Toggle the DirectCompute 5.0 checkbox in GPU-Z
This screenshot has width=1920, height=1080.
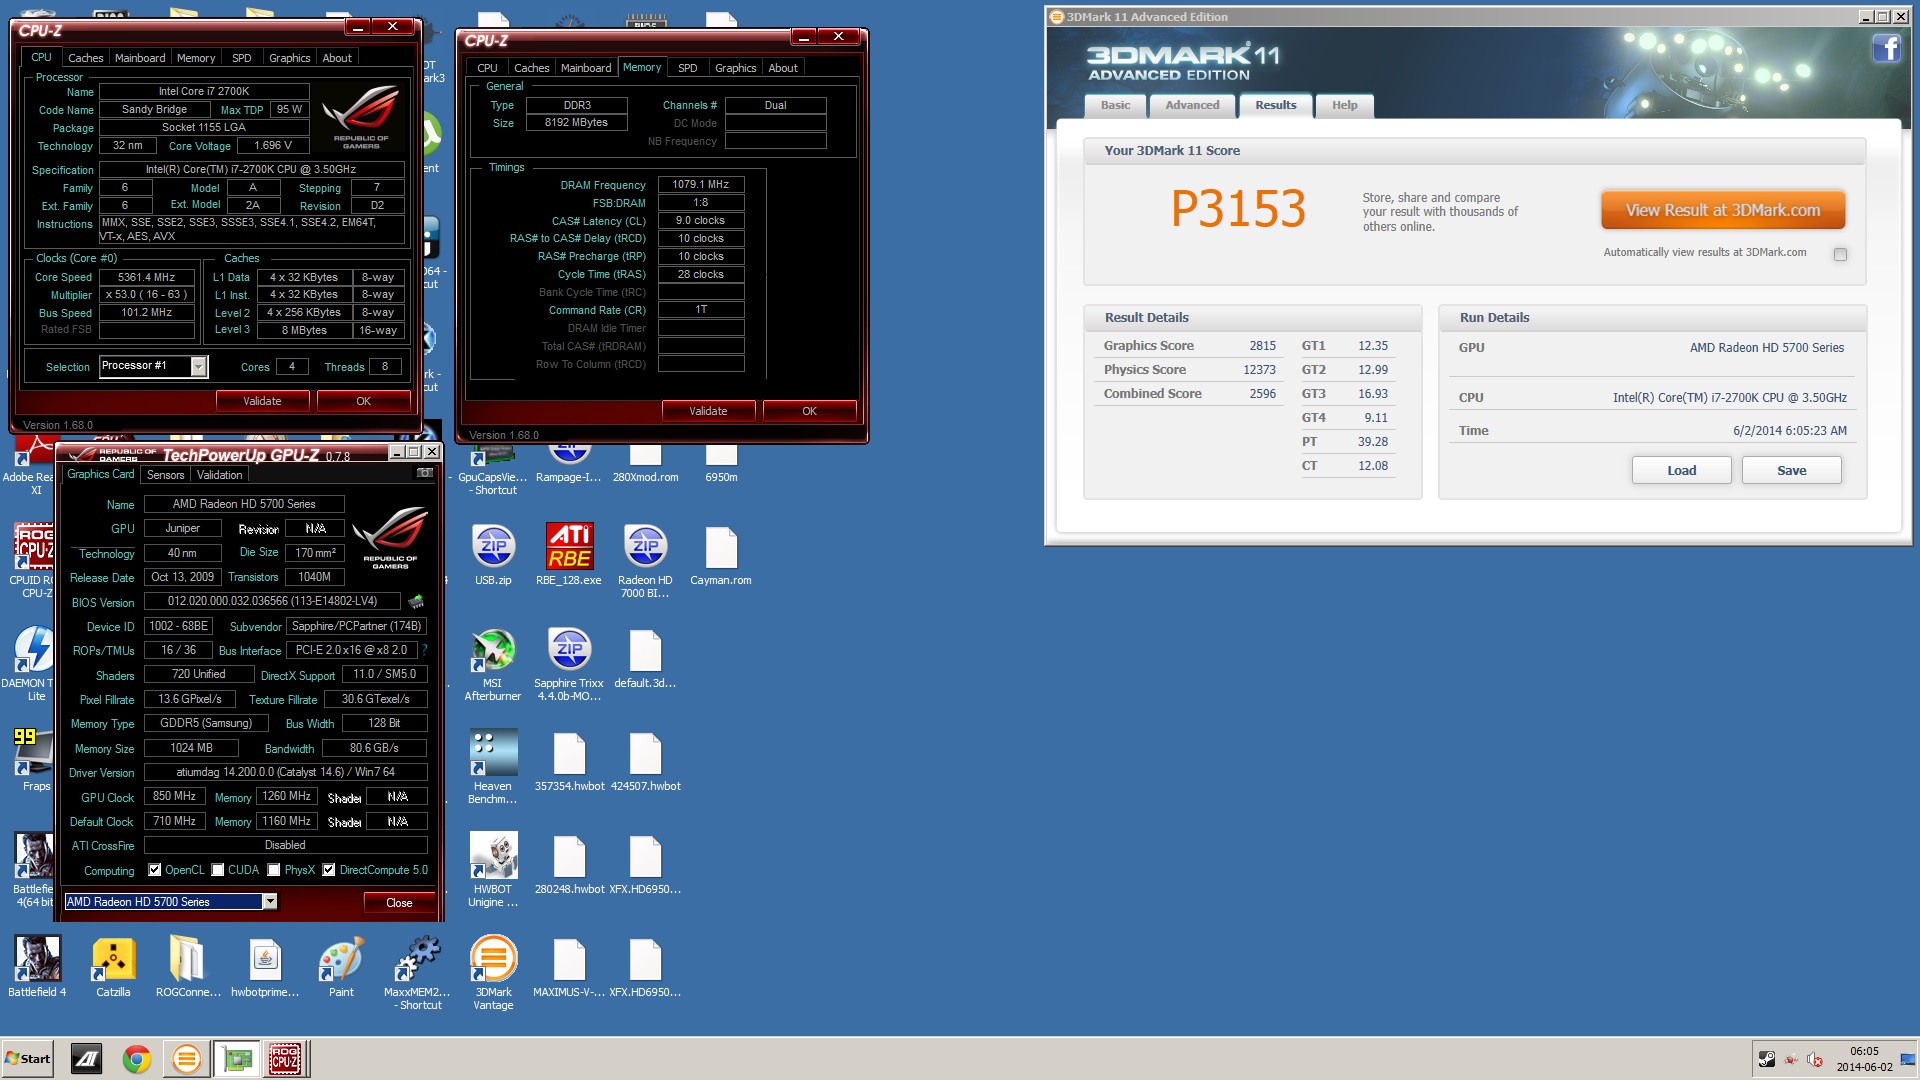click(329, 870)
